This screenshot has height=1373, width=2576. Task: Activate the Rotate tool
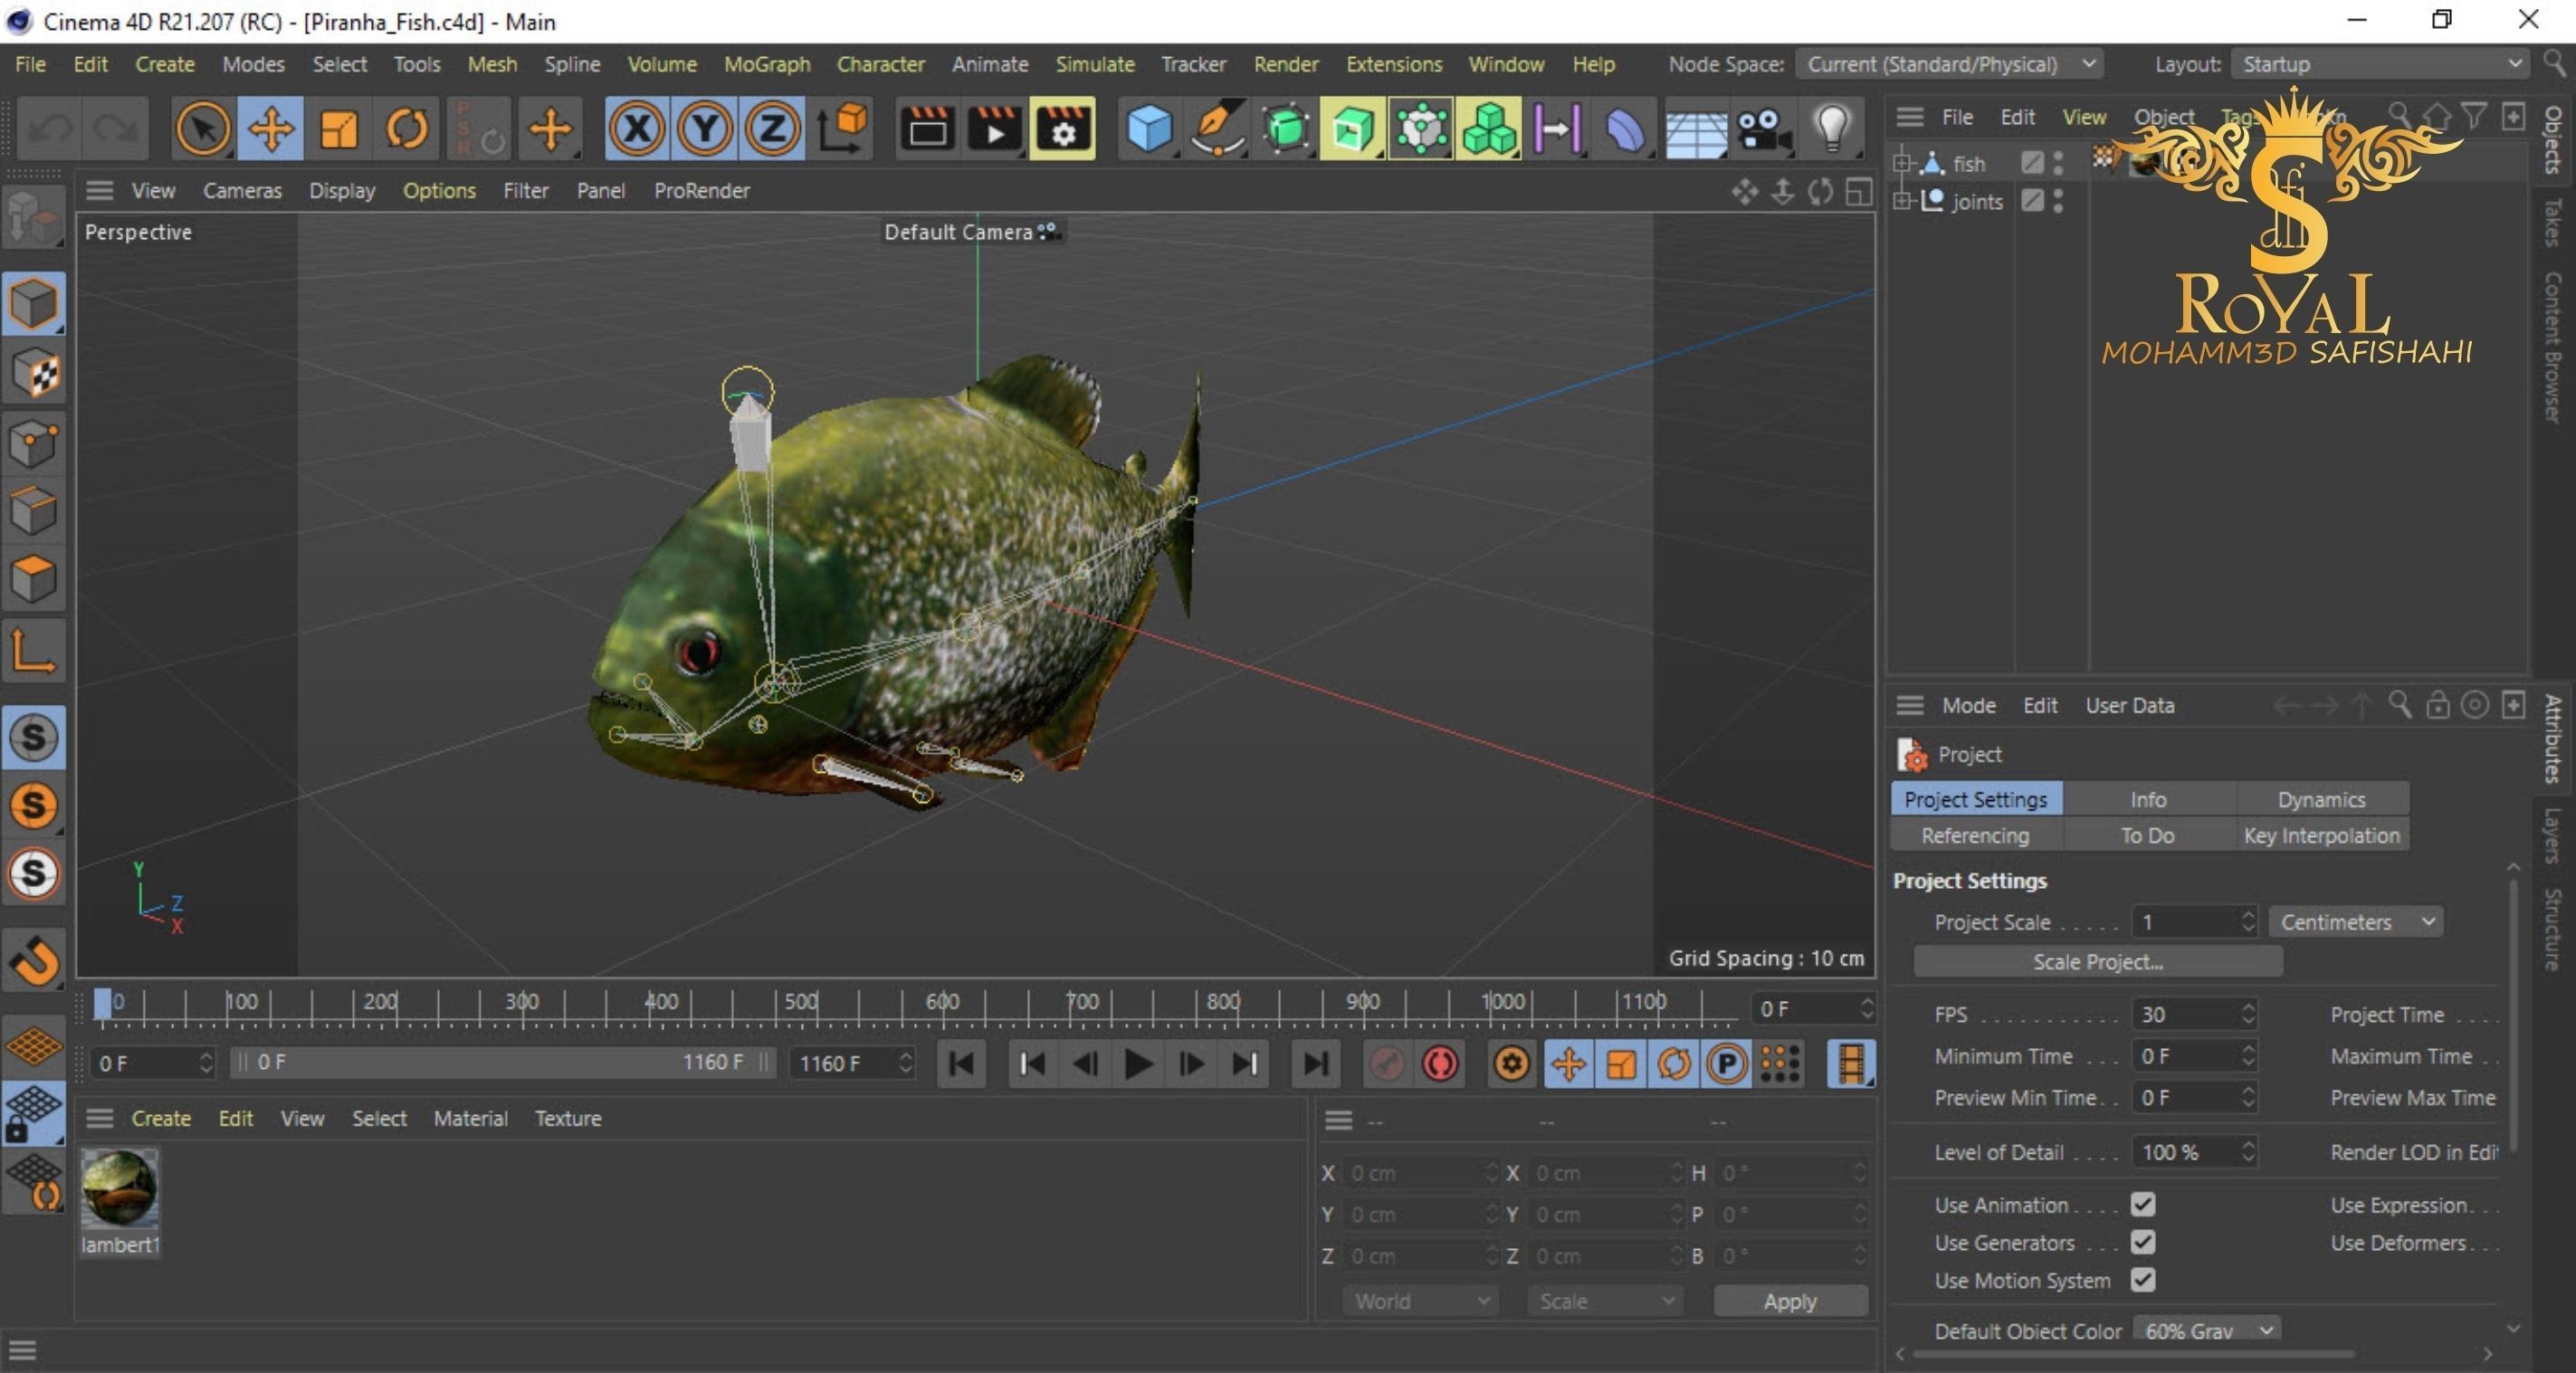coord(406,129)
